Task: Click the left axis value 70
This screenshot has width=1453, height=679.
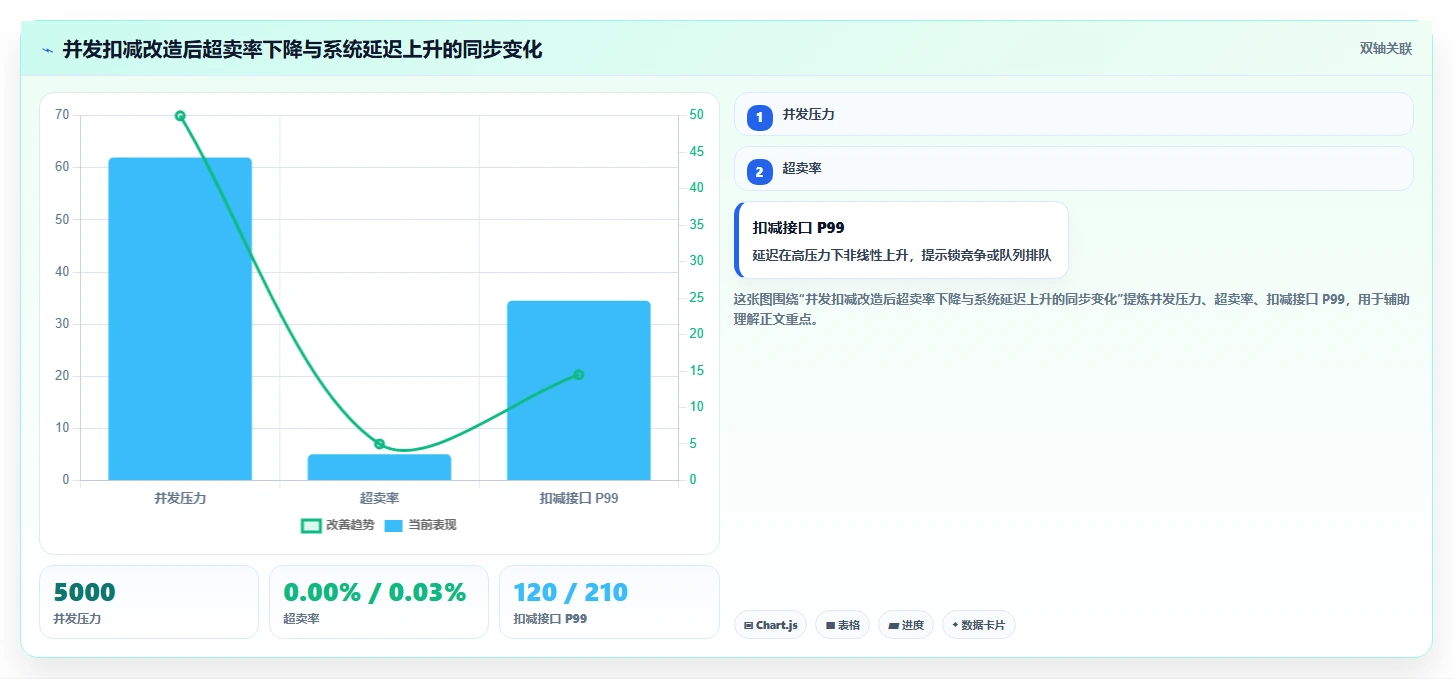Action: (62, 115)
